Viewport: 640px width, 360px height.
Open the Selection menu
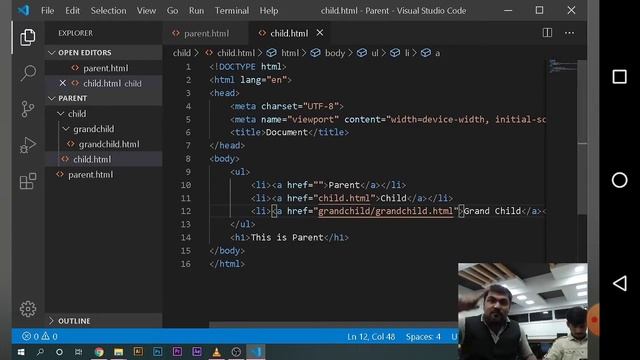point(108,11)
